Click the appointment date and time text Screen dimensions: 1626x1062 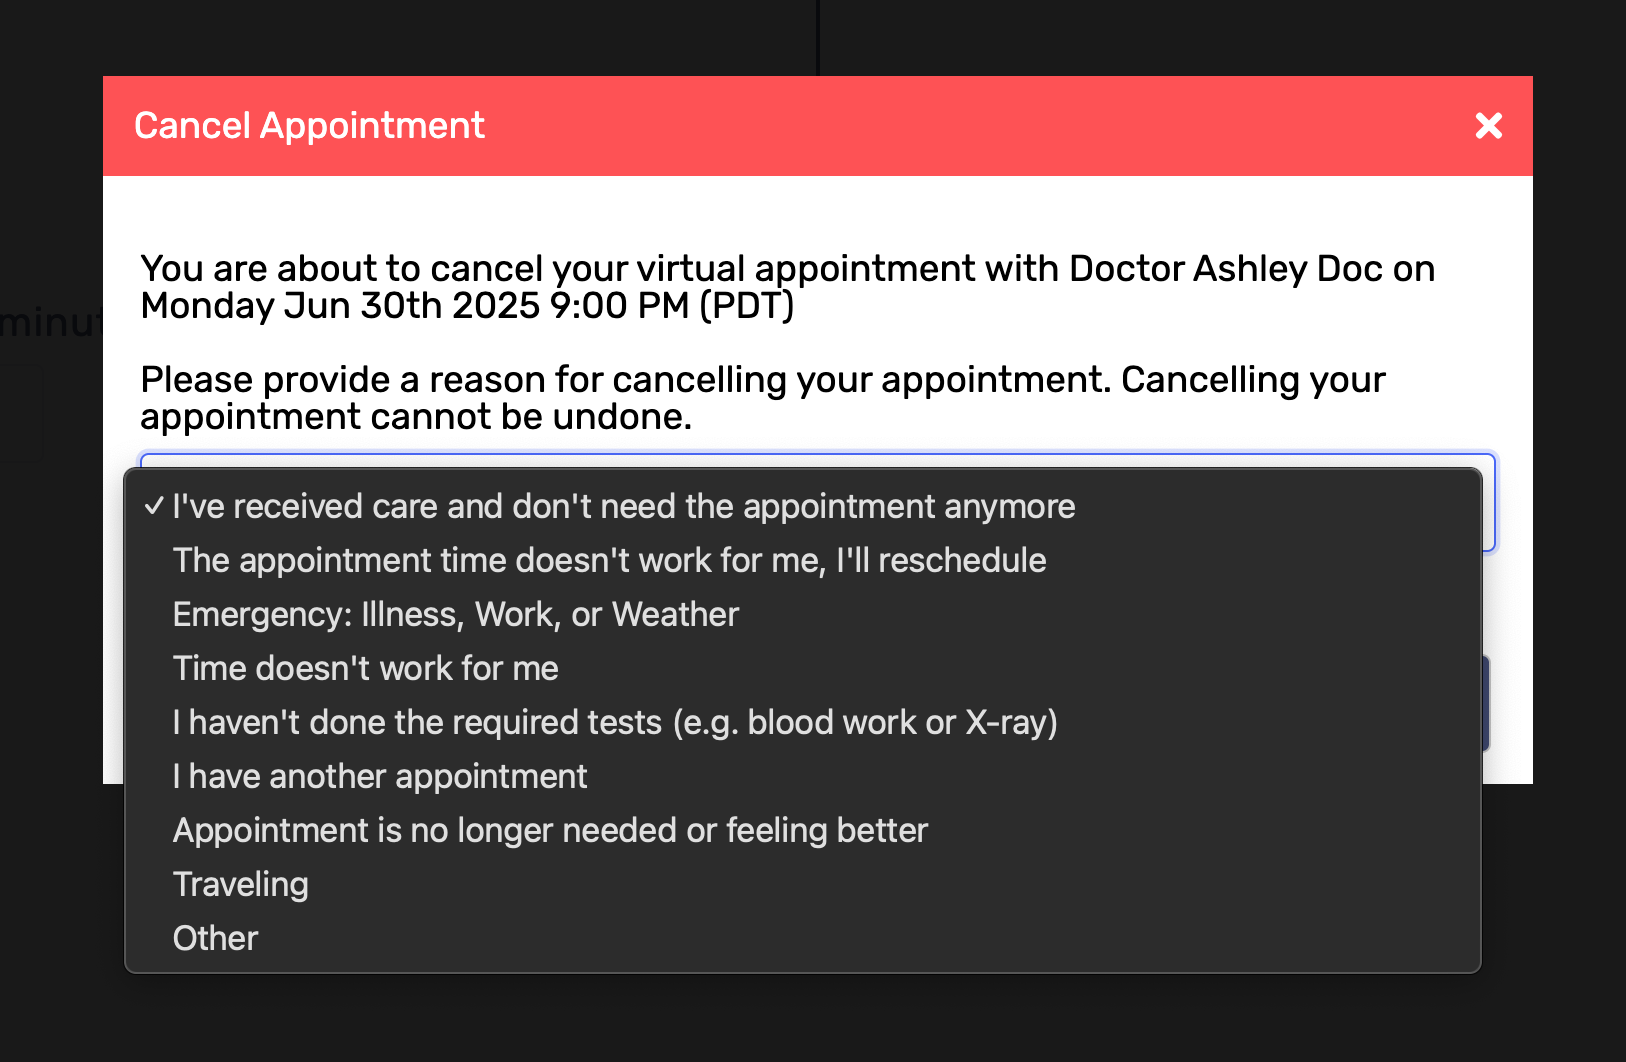tap(467, 306)
